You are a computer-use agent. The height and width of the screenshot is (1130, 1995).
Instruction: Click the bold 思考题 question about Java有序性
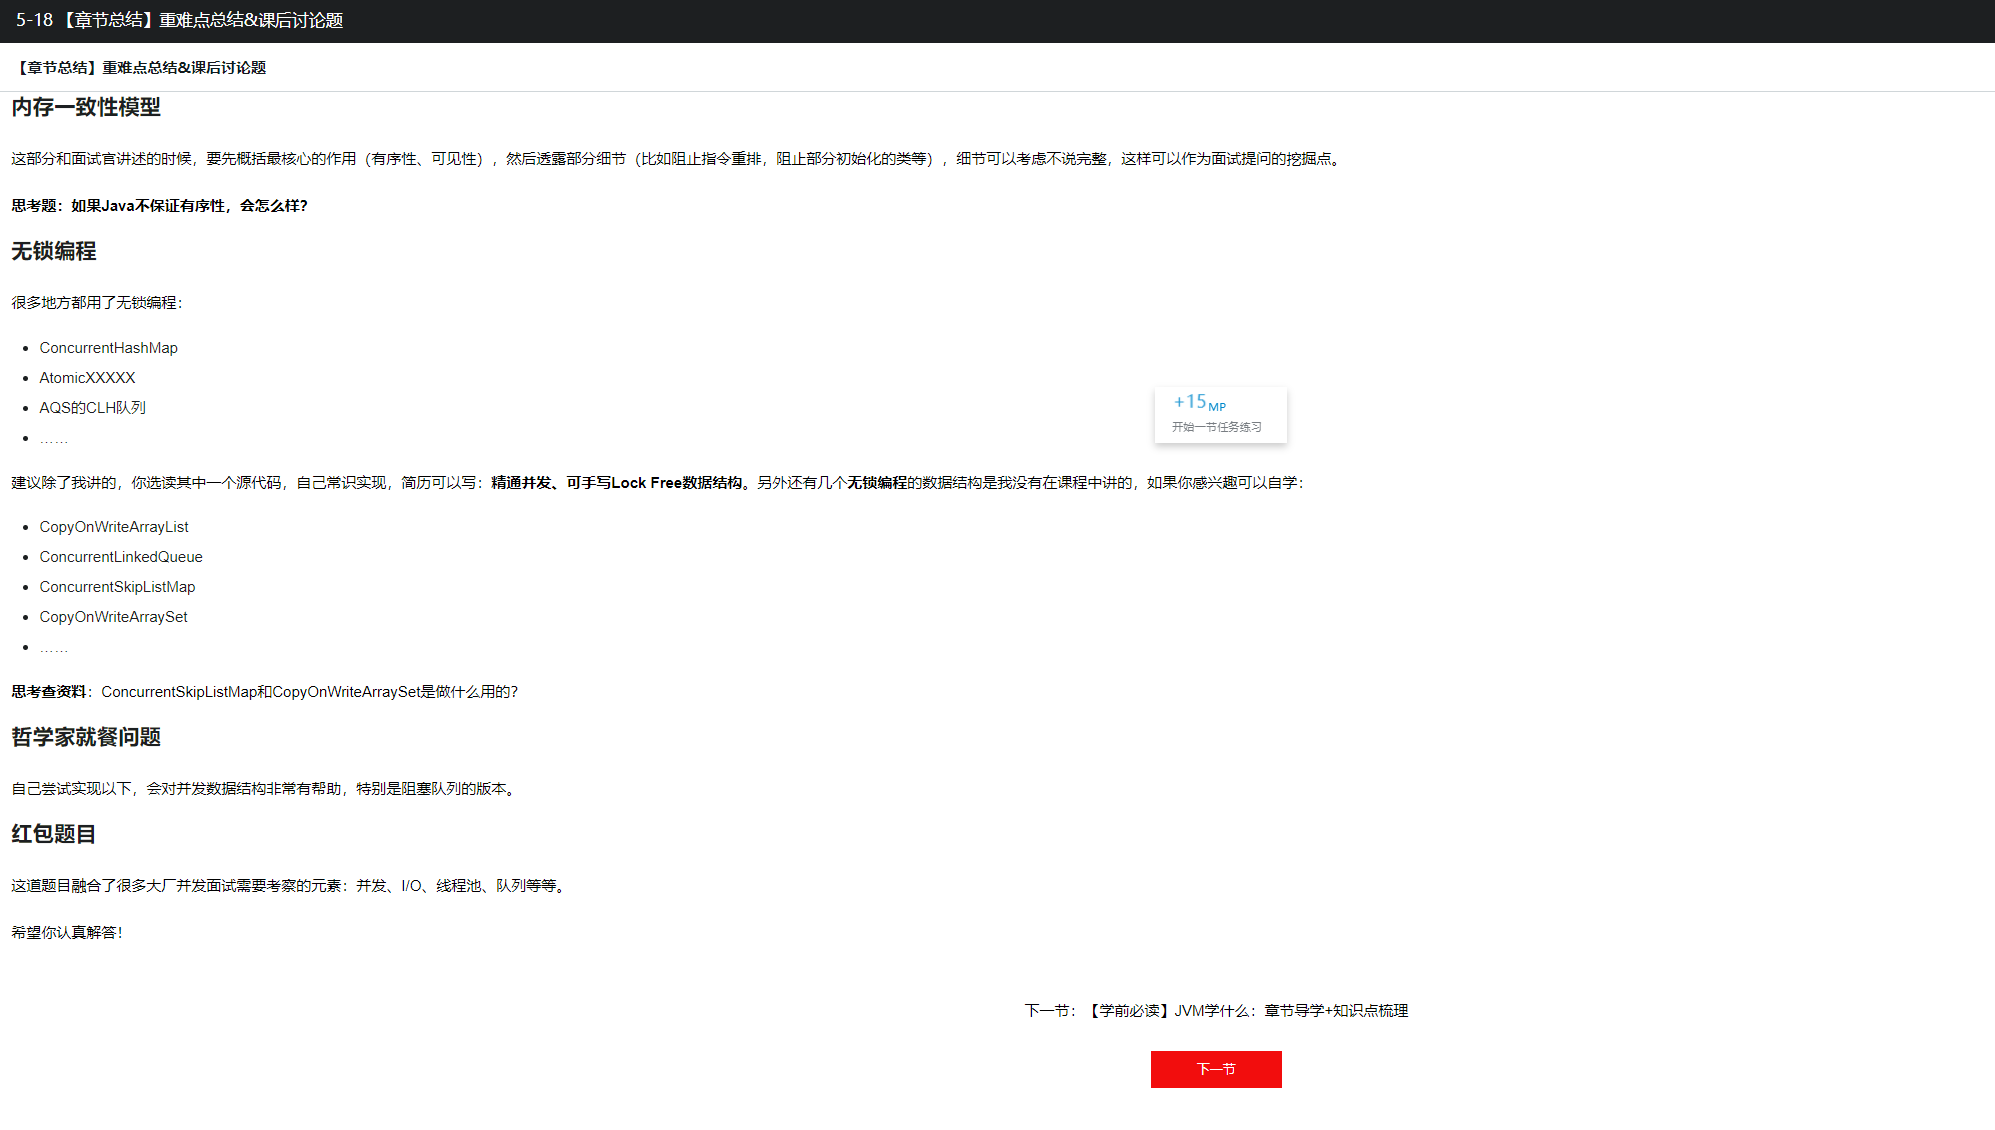coord(159,206)
